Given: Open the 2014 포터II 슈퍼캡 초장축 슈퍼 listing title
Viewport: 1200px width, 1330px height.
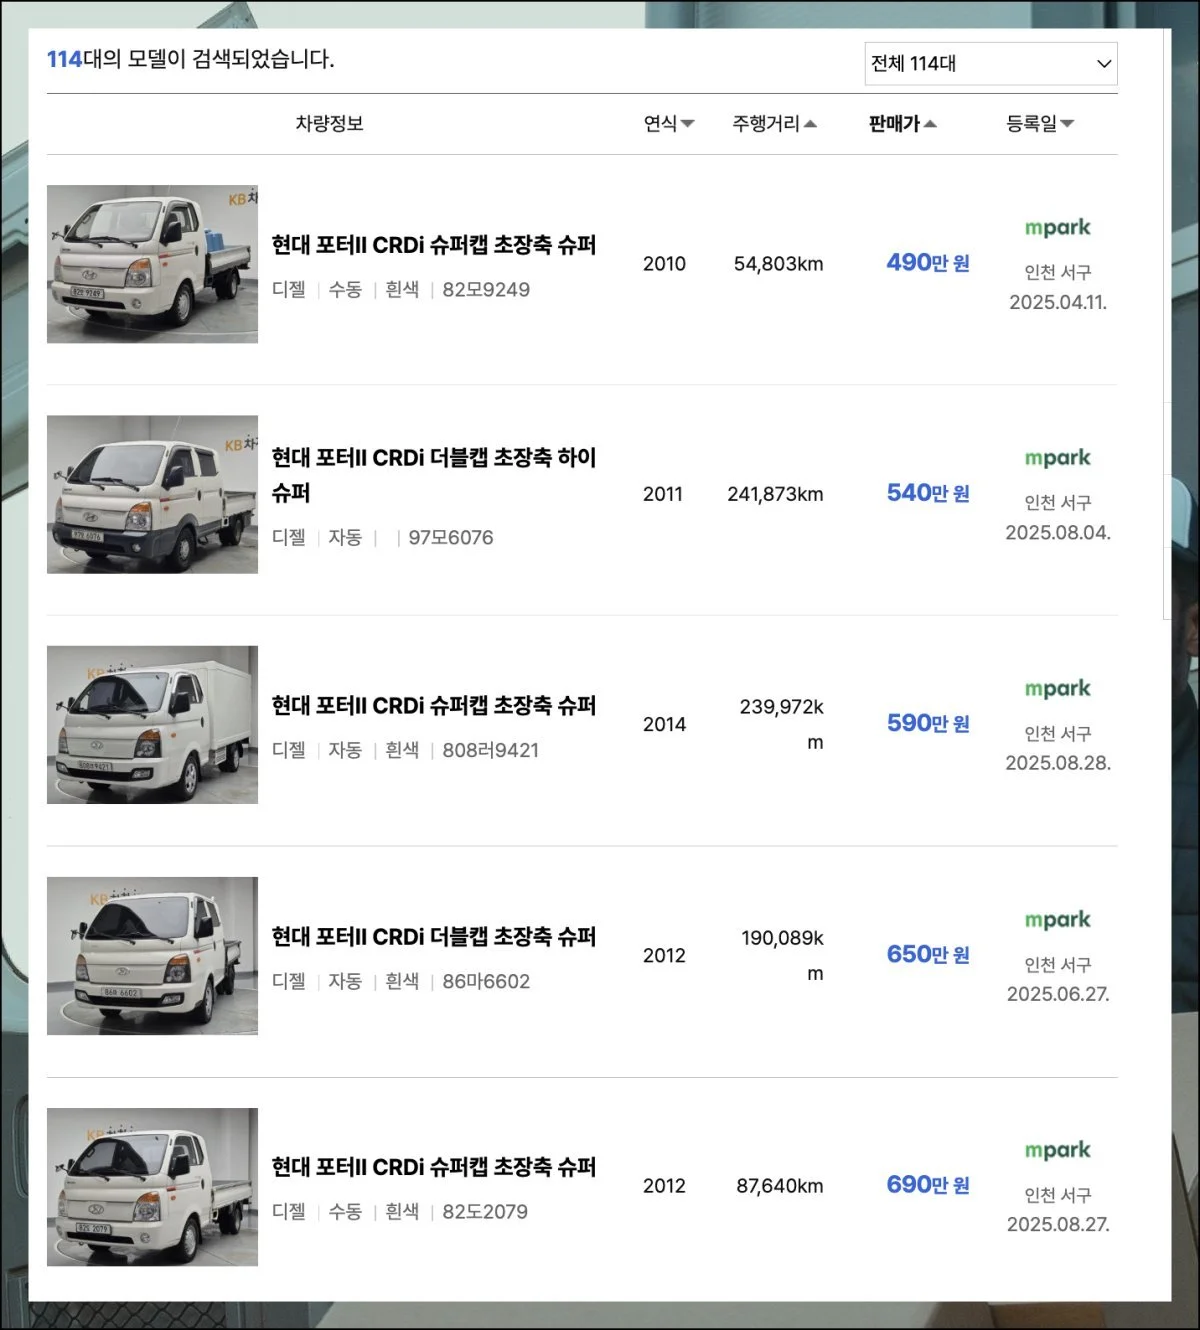Looking at the screenshot, I should (x=434, y=706).
